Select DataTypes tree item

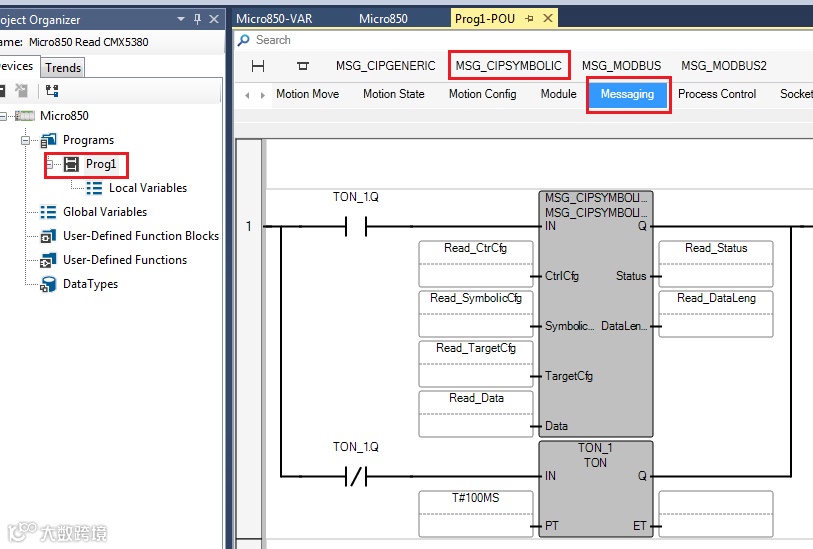[90, 284]
